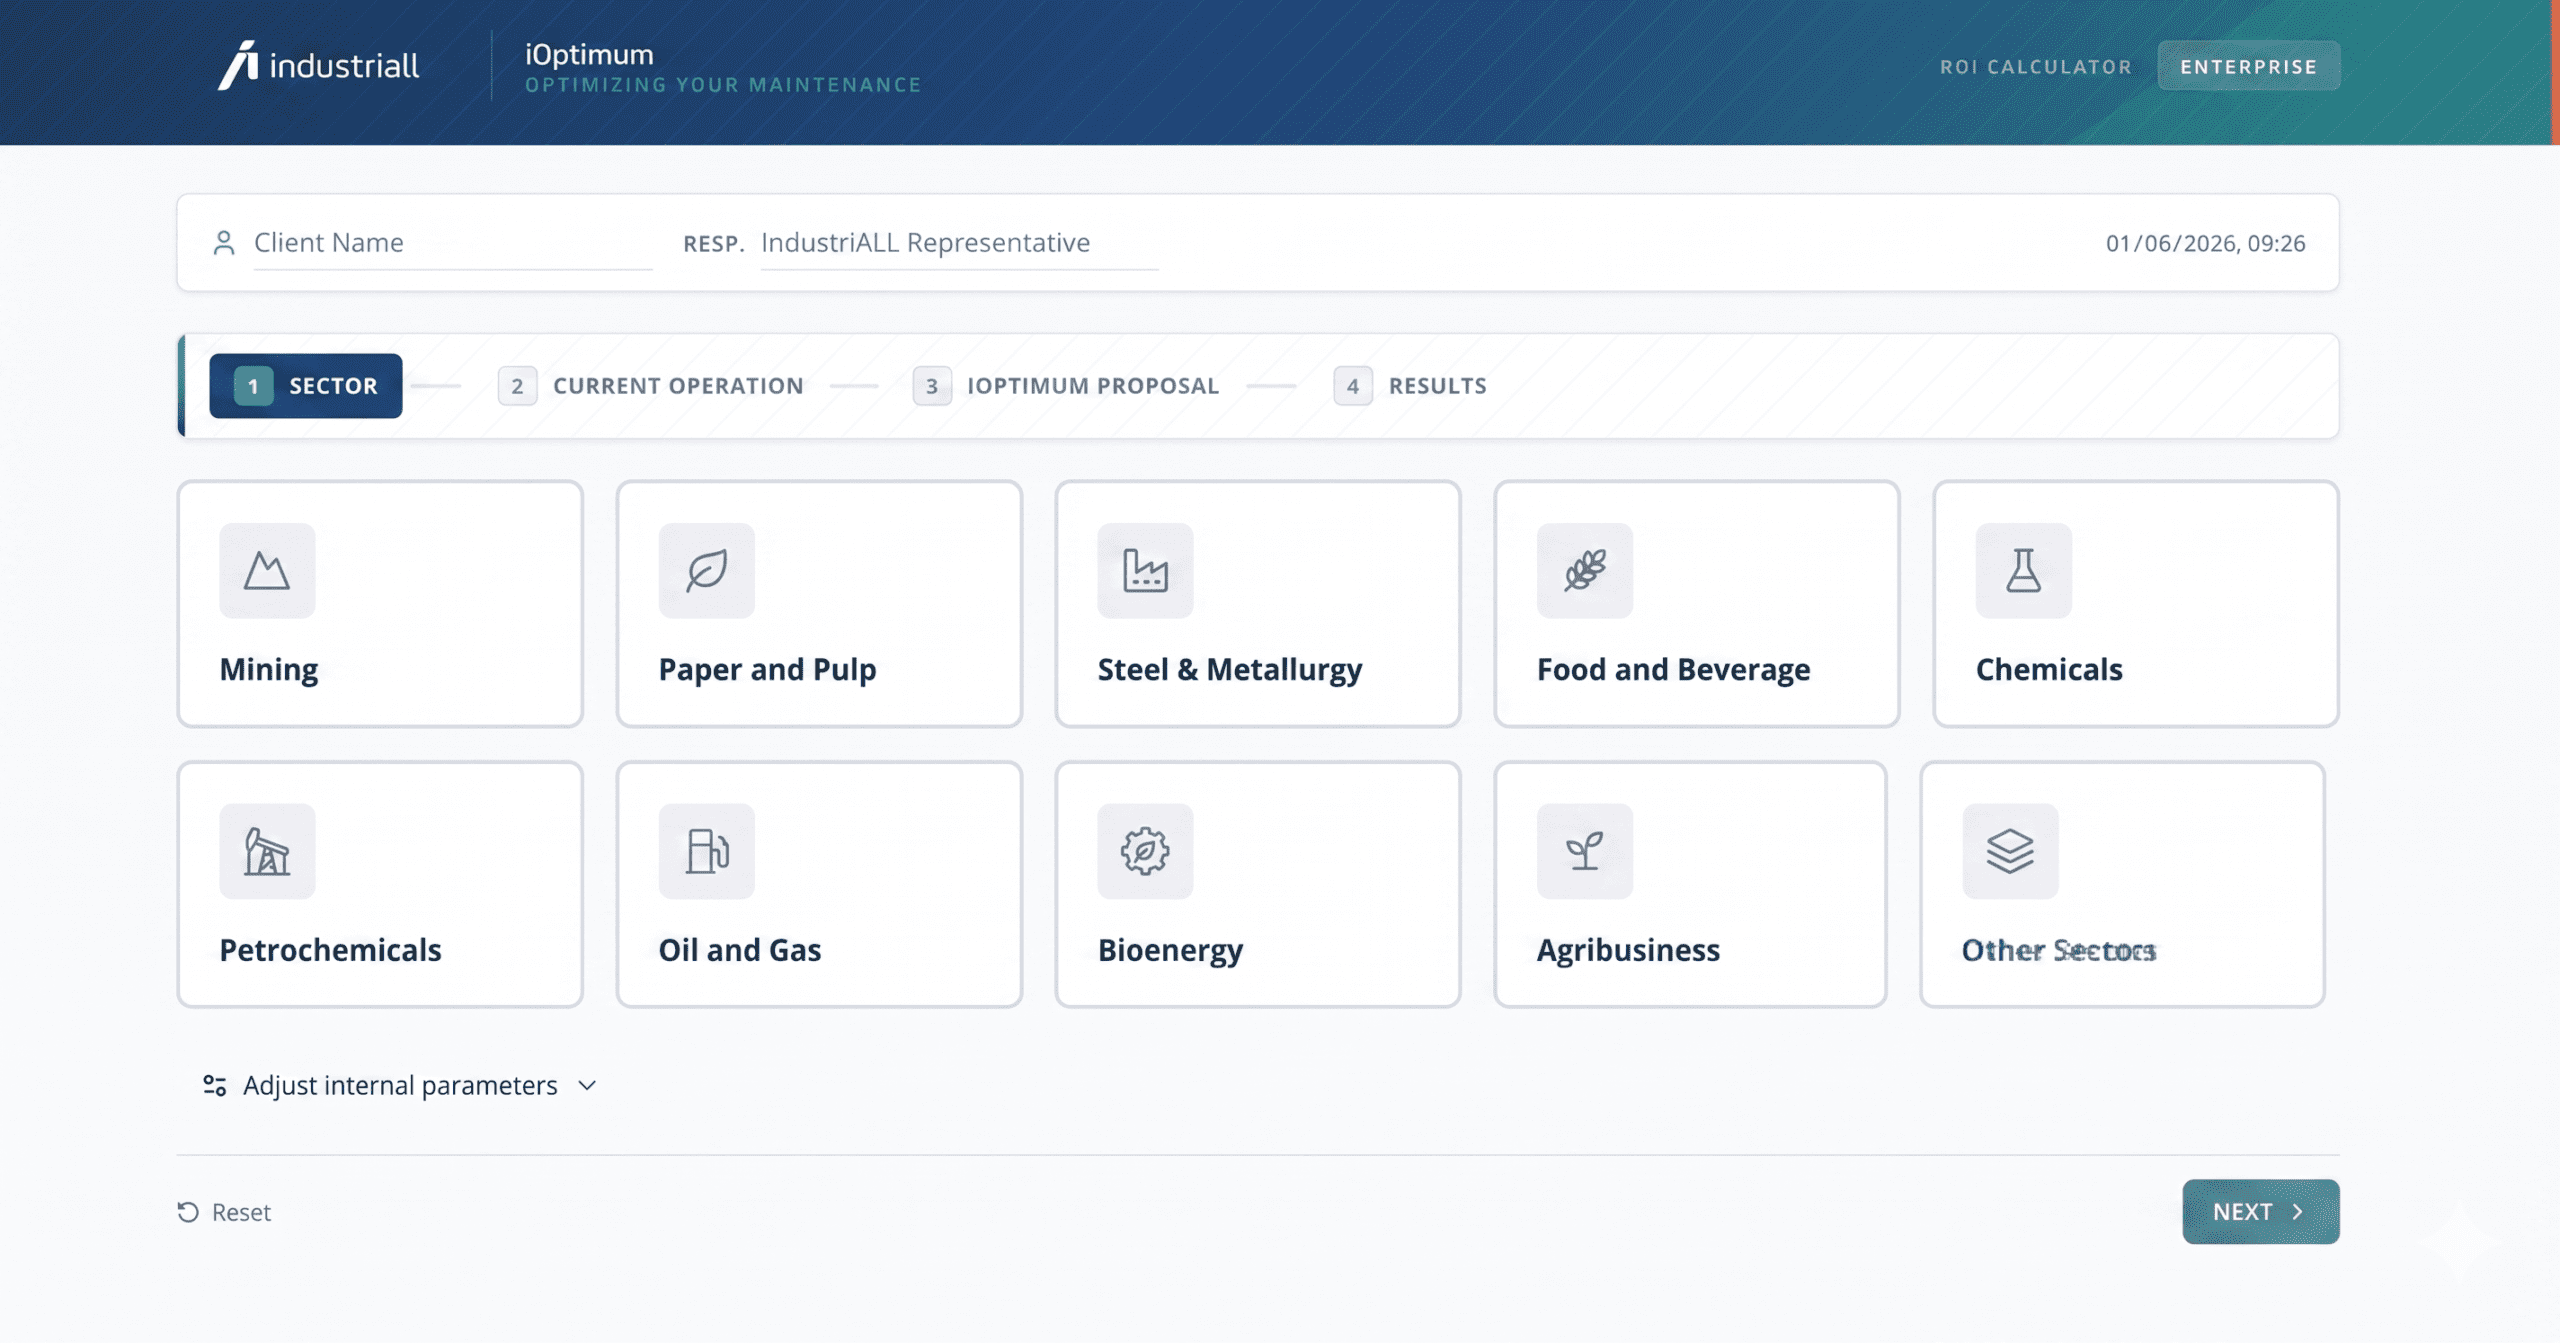Go to step 1 Sector
The width and height of the screenshot is (2560, 1343).
click(306, 386)
